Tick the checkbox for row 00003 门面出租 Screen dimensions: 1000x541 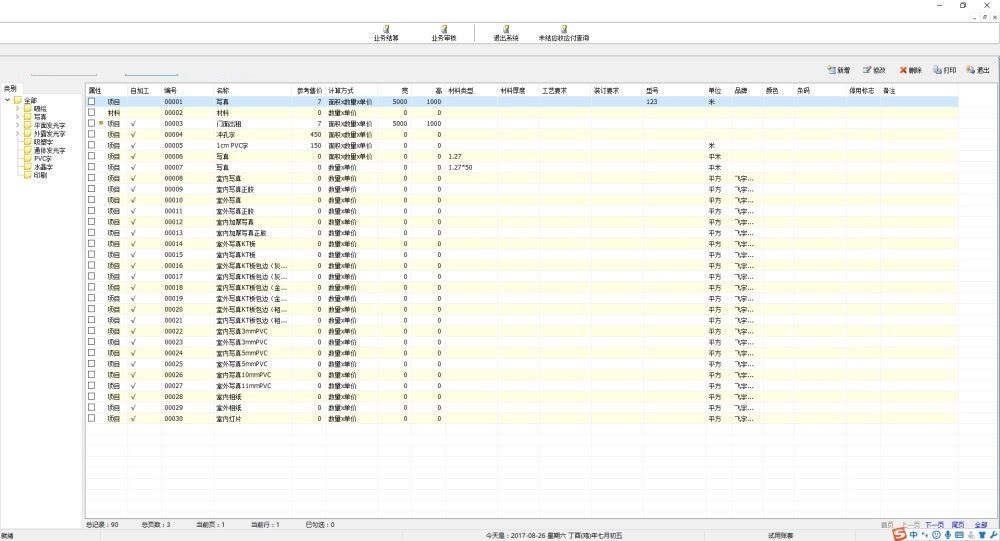(92, 123)
